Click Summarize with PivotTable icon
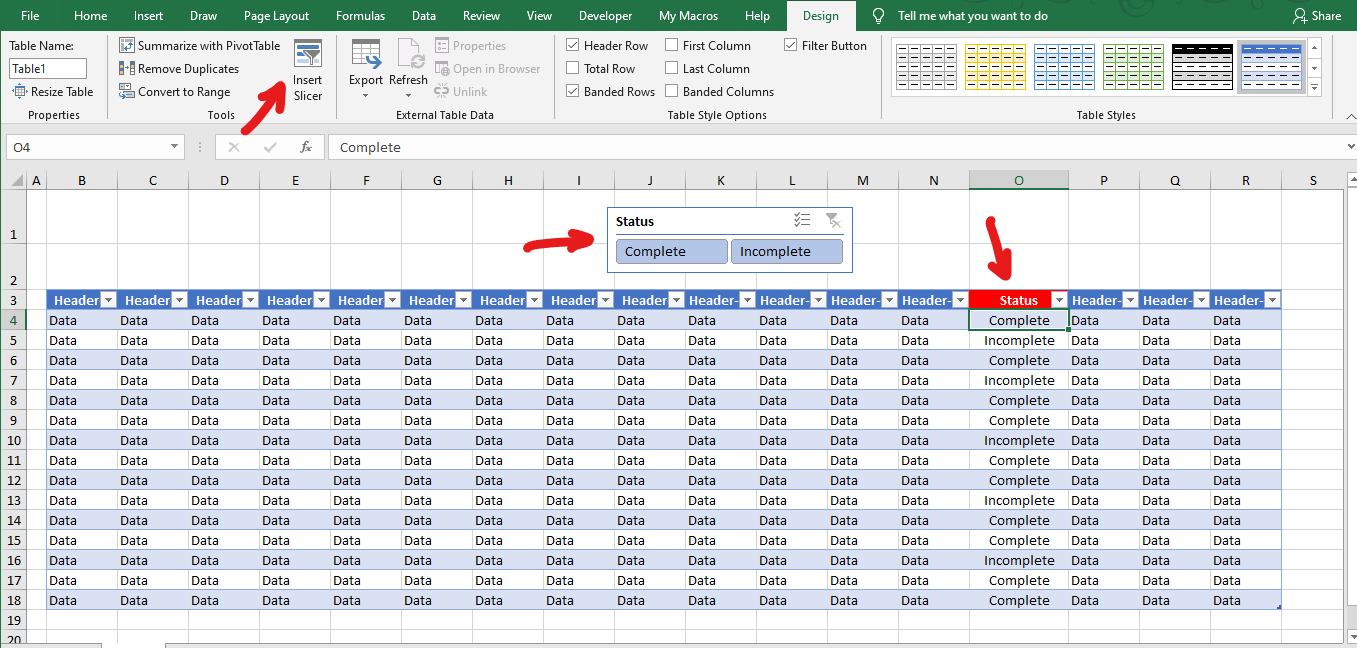The image size is (1357, 648). (x=127, y=46)
